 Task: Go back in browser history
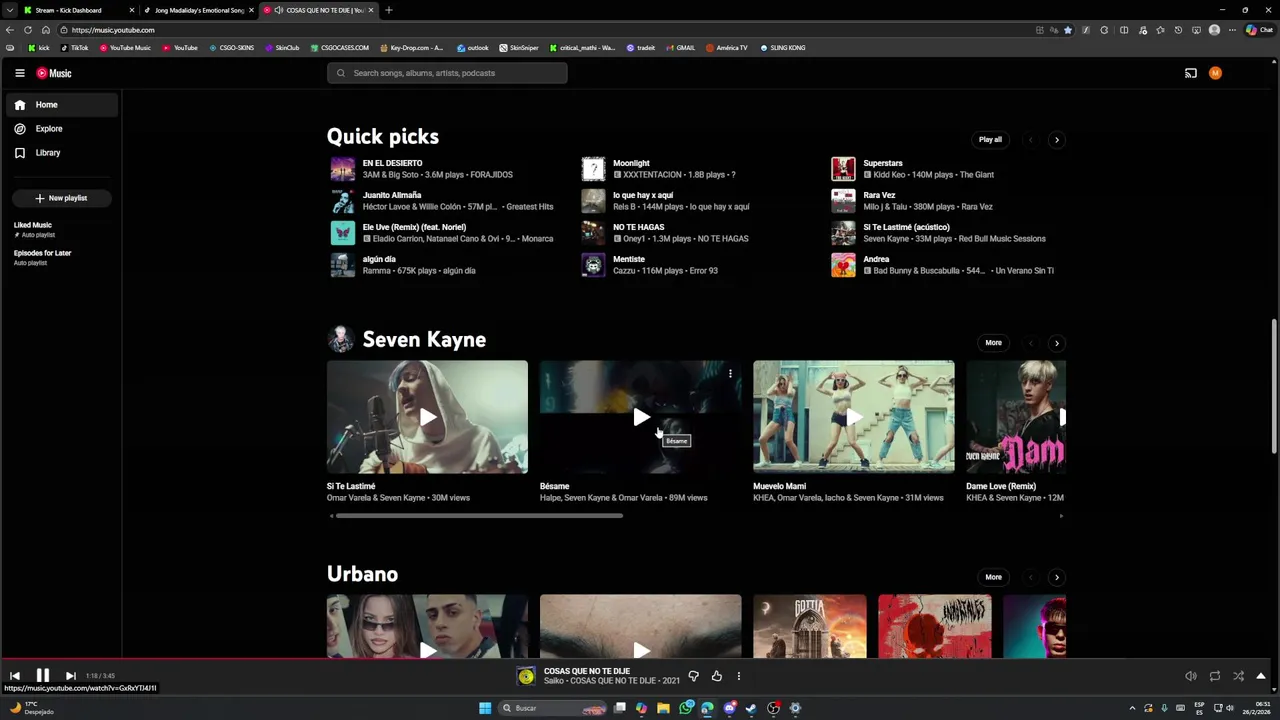9,30
